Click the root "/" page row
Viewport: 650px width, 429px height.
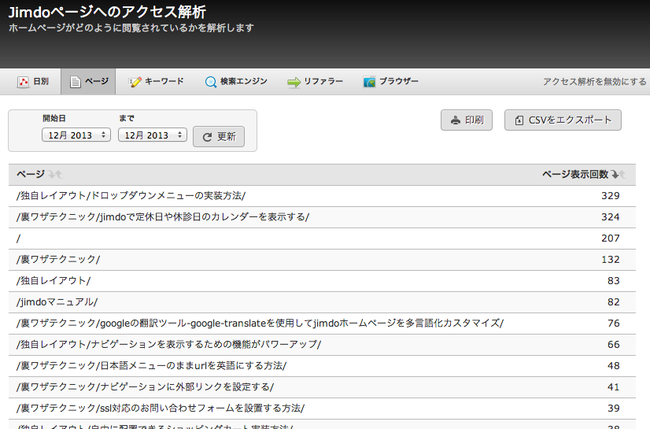click(x=322, y=238)
